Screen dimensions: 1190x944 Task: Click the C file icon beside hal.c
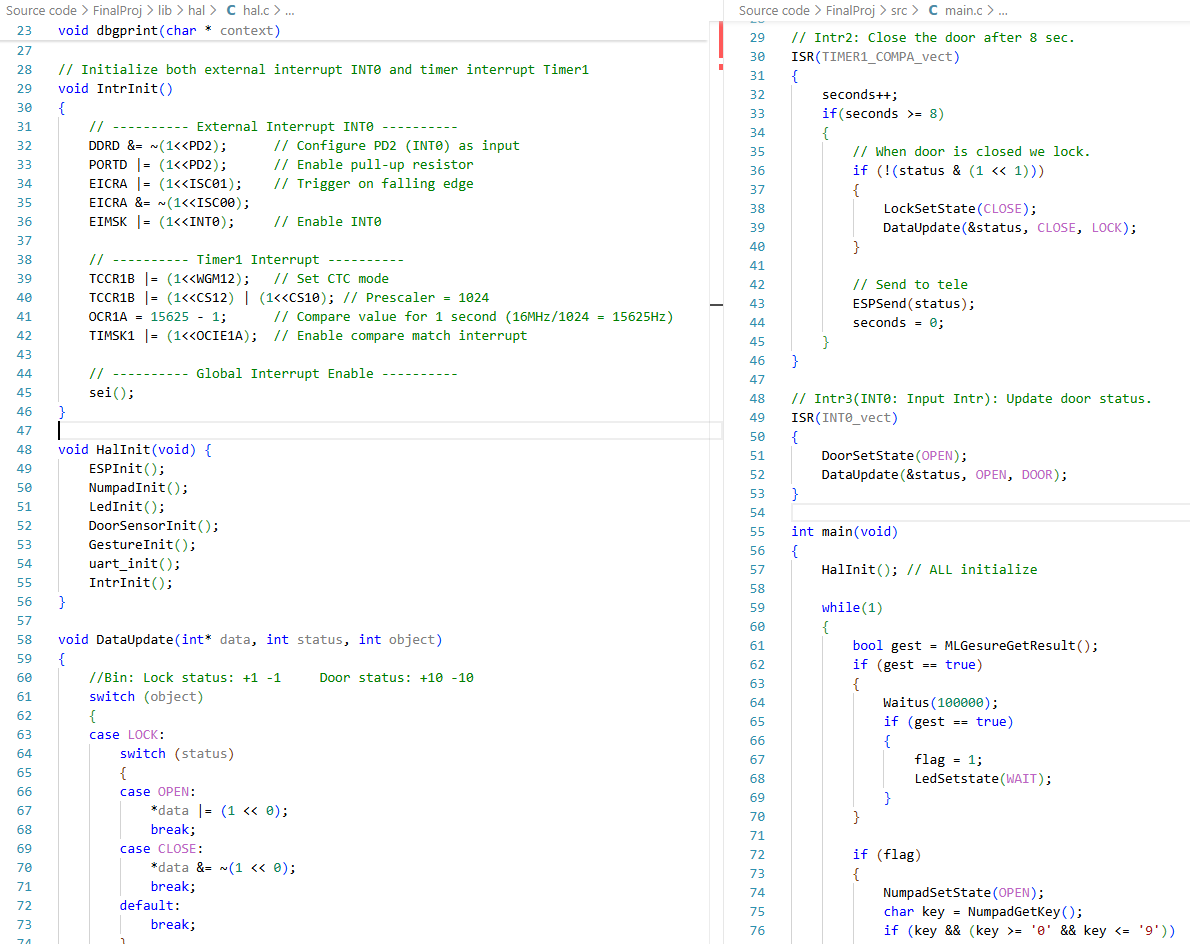tap(232, 10)
